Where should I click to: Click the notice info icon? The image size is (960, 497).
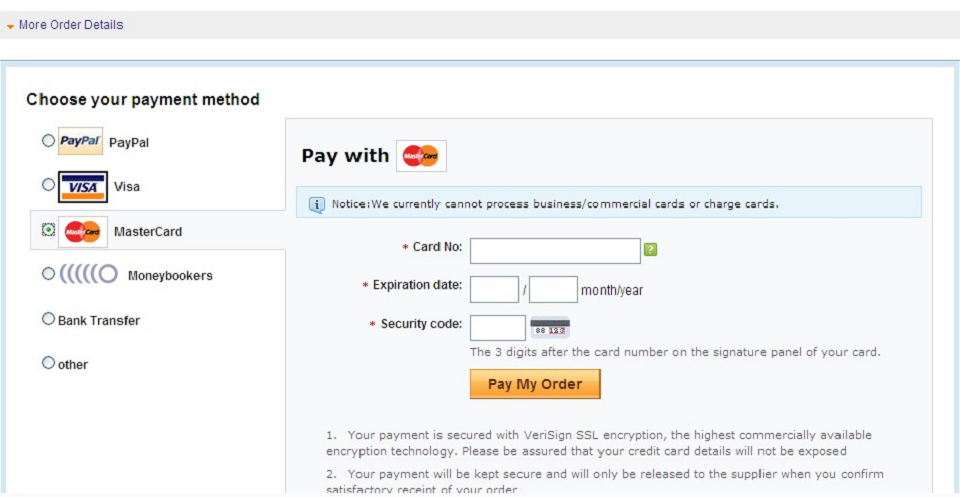(317, 204)
